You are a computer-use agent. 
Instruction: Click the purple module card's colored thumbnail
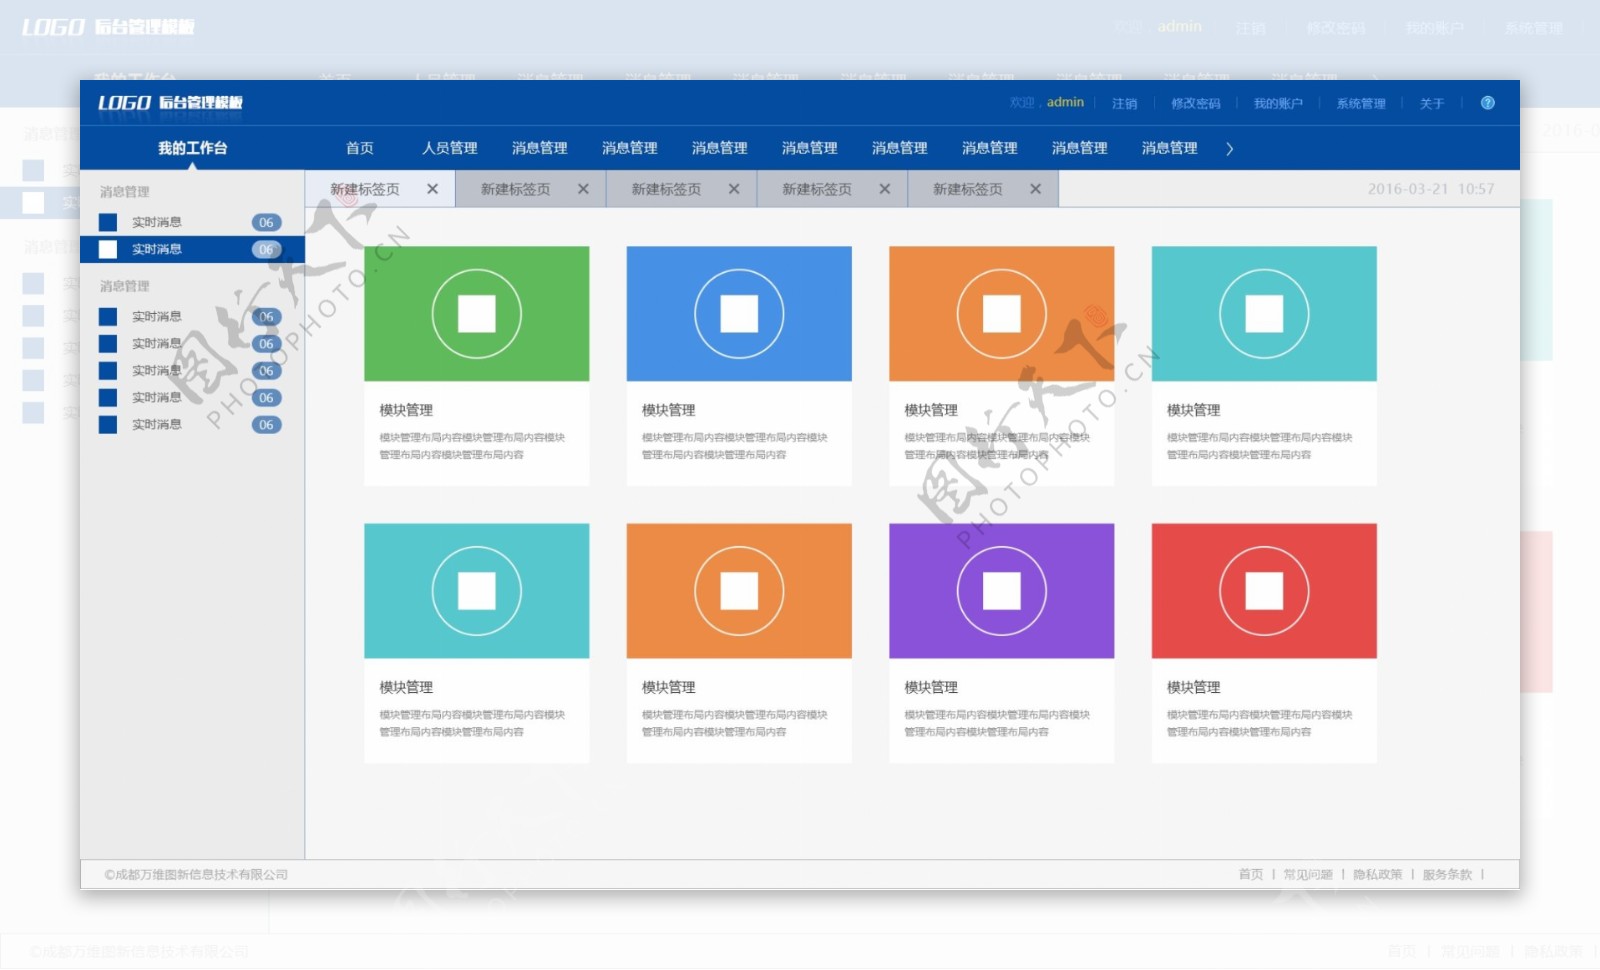pyautogui.click(x=1002, y=591)
